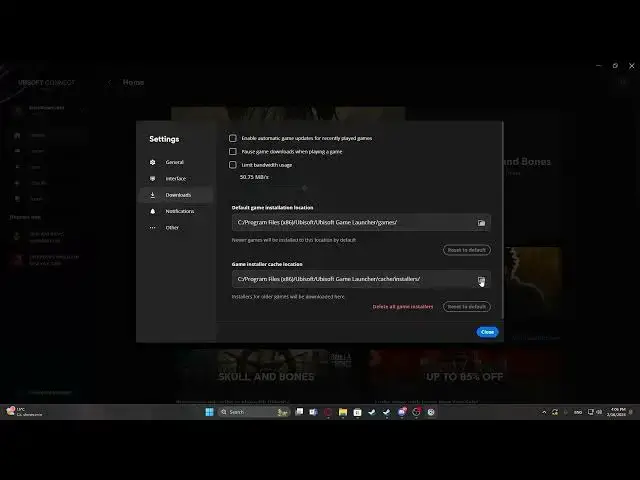Close the Settings dialog
This screenshot has height=480, width=640.
[x=487, y=332]
